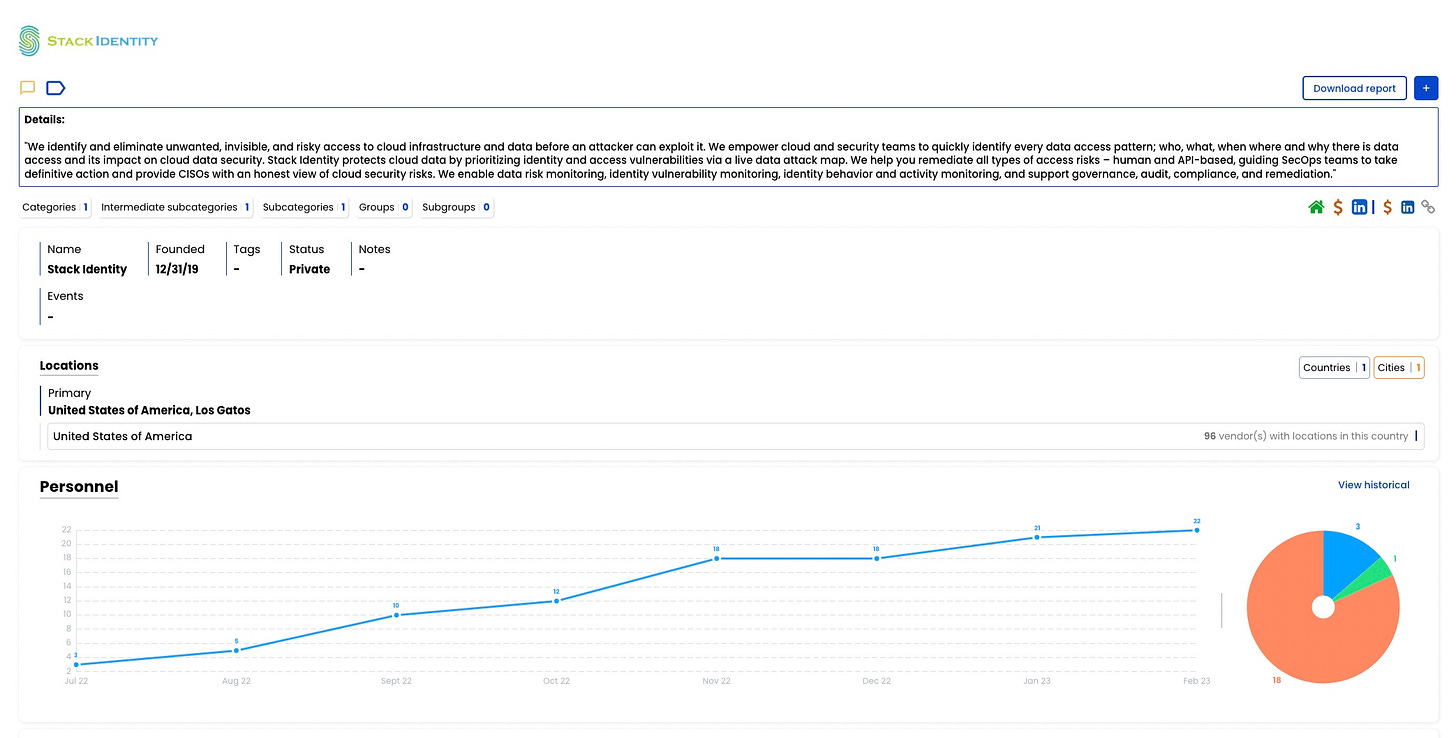Click the Tags field label
This screenshot has width=1456, height=738.
247,249
